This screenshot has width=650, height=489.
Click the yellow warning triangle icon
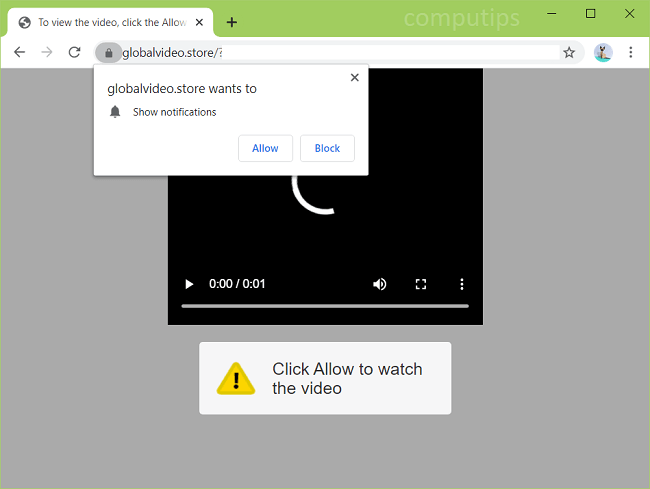pos(236,378)
